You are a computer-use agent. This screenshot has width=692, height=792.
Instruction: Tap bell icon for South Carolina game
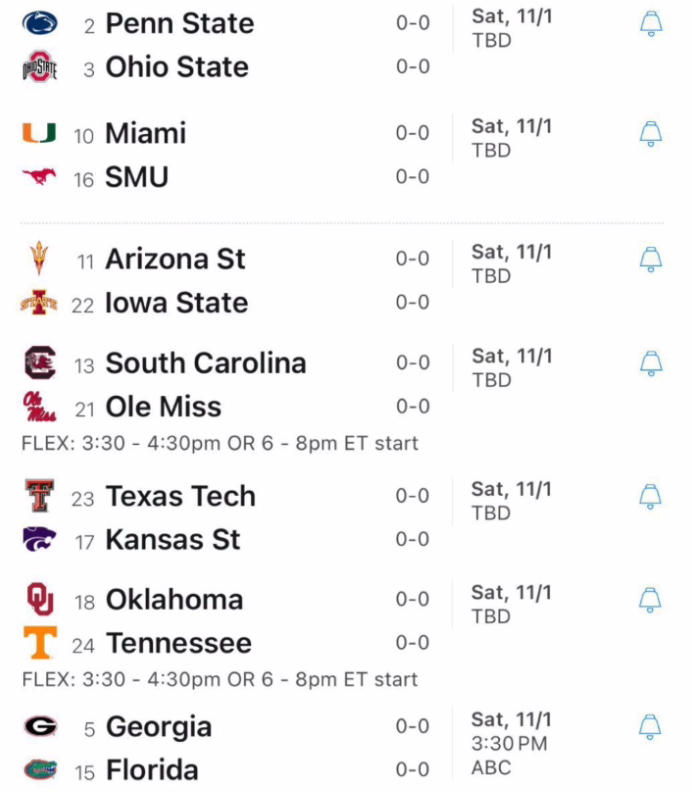[651, 363]
